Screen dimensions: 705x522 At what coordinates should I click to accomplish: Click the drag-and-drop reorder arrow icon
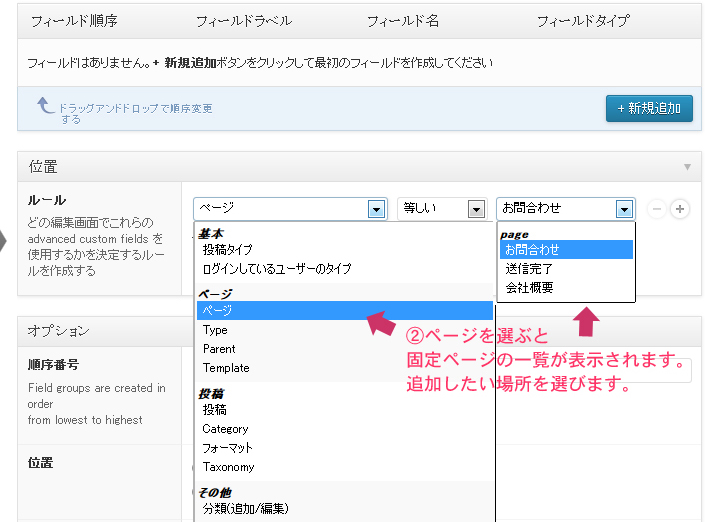coord(45,105)
